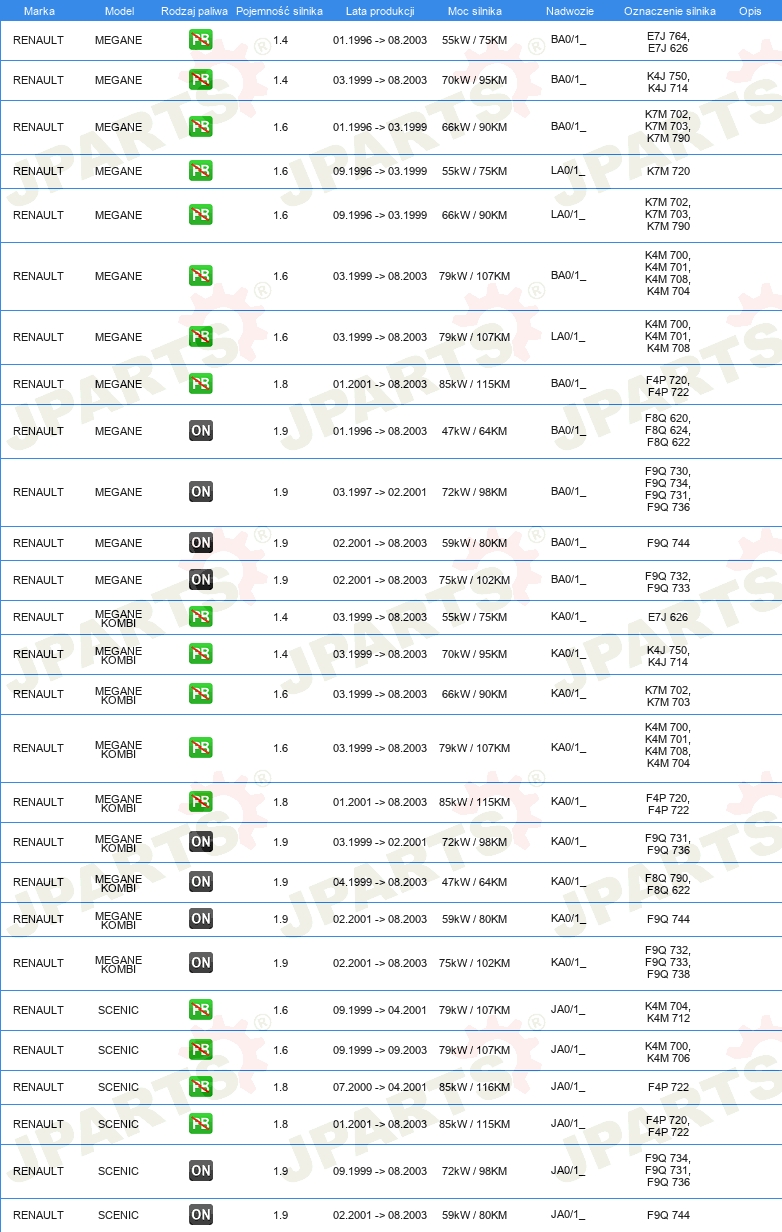The width and height of the screenshot is (782, 1232).
Task: Click the Nadwozie column header
Action: [569, 11]
